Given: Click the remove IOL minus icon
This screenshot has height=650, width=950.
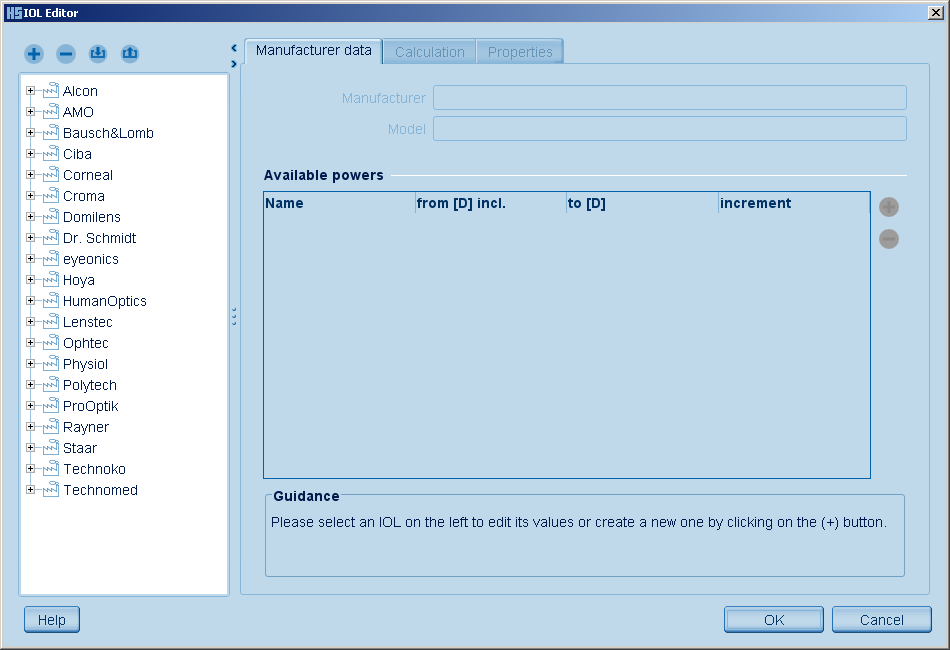Looking at the screenshot, I should click(x=66, y=54).
